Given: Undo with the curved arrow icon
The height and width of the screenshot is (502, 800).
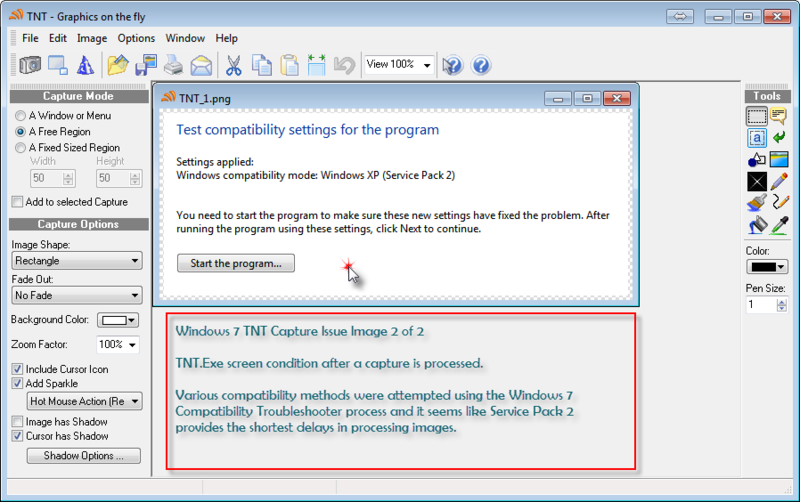Looking at the screenshot, I should pos(344,65).
